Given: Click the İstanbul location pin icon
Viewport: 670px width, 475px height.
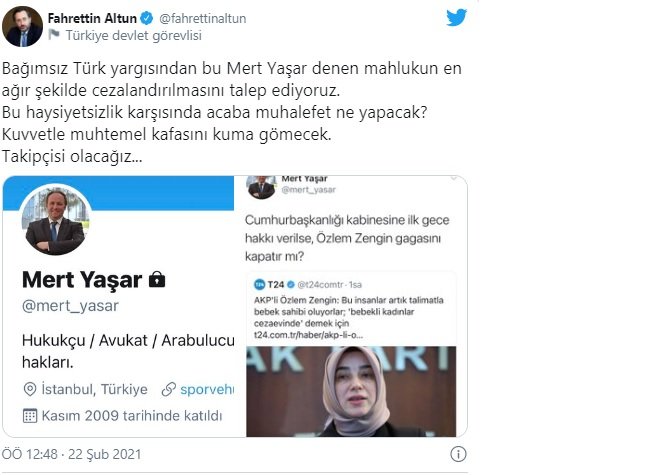Looking at the screenshot, I should pyautogui.click(x=29, y=389).
